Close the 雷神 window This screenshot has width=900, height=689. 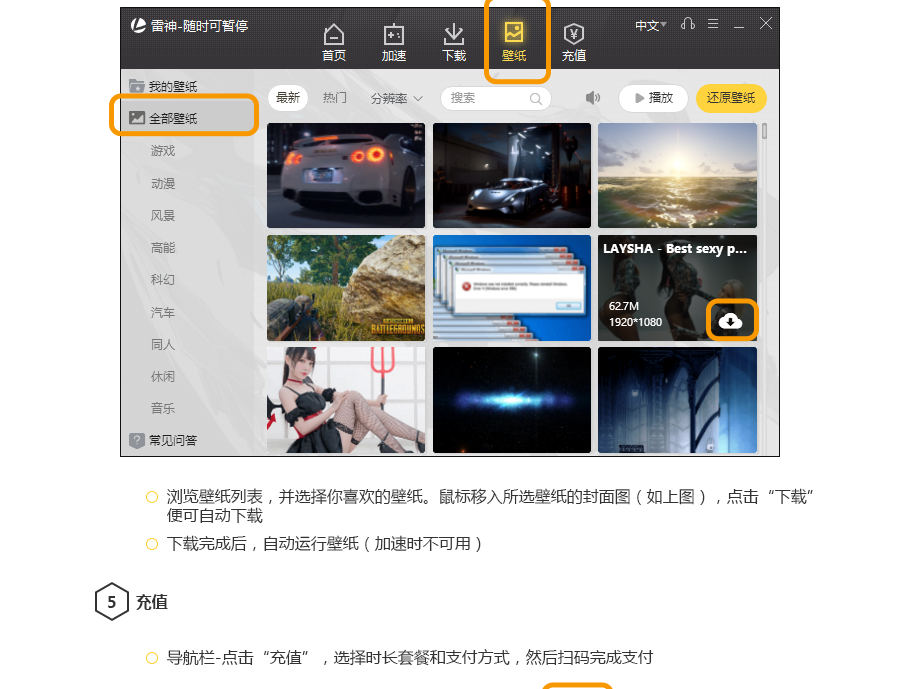tap(766, 23)
